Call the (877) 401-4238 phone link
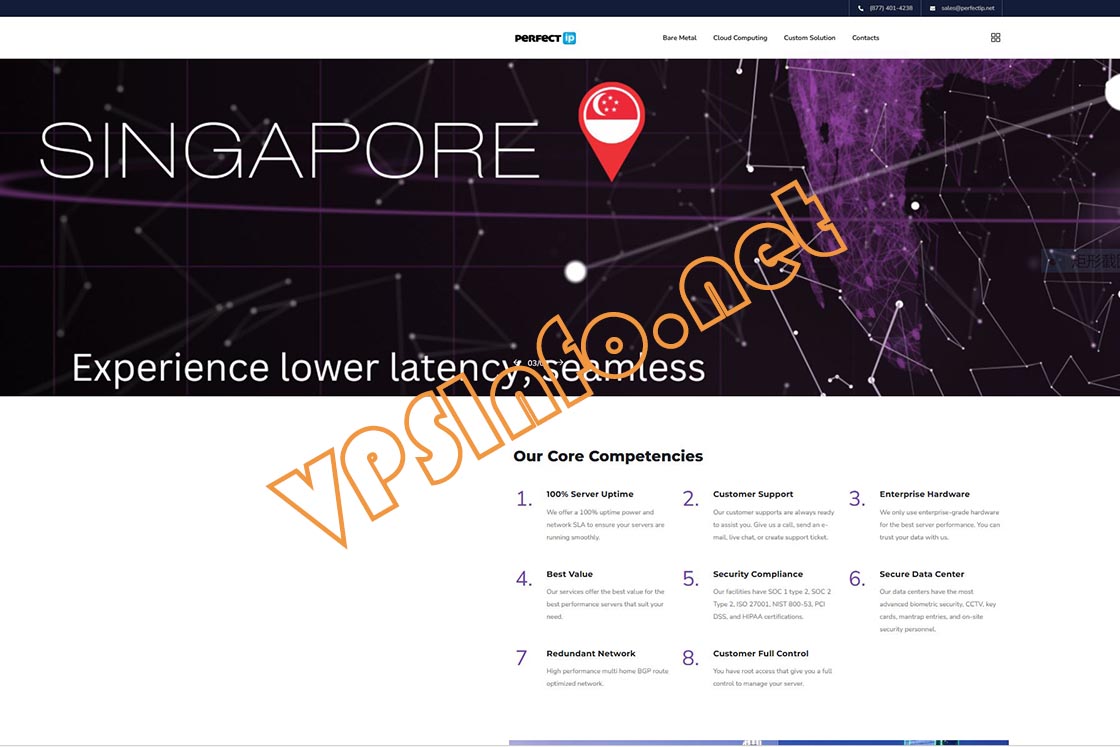The width and height of the screenshot is (1120, 747). pyautogui.click(x=891, y=8)
